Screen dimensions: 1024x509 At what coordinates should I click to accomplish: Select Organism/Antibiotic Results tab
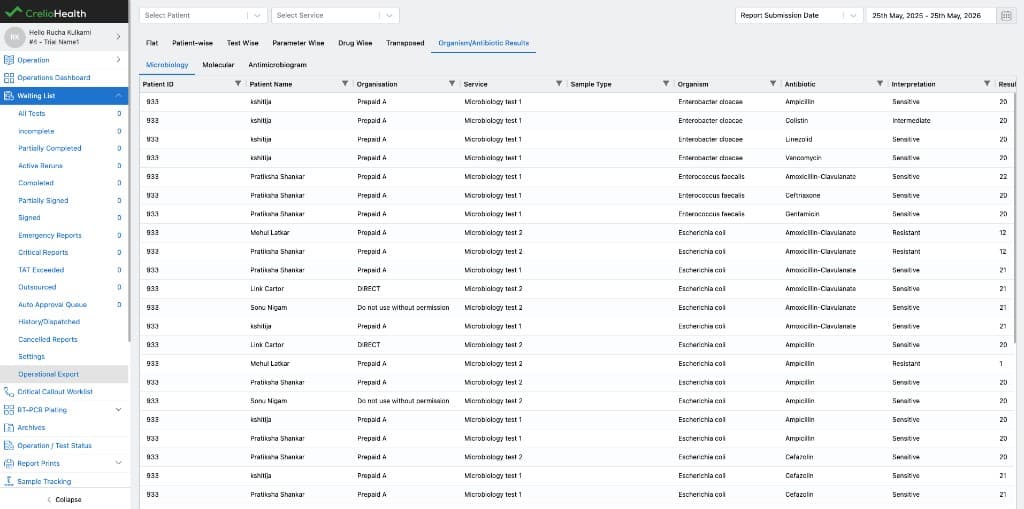pyautogui.click(x=484, y=43)
